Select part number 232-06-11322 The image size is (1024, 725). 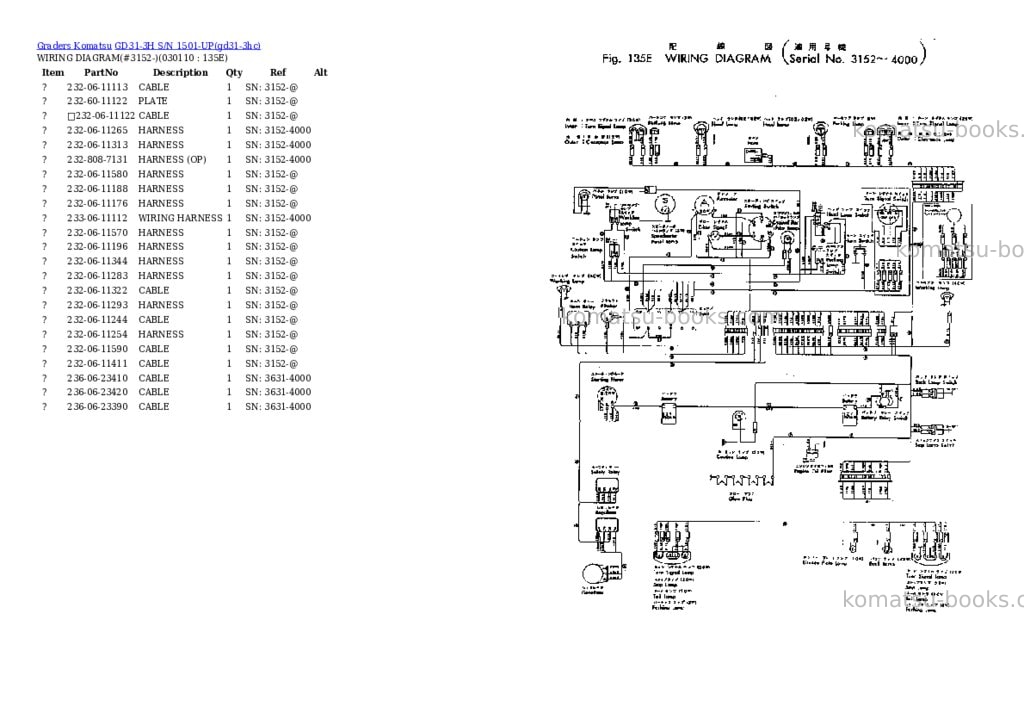[x=97, y=291]
